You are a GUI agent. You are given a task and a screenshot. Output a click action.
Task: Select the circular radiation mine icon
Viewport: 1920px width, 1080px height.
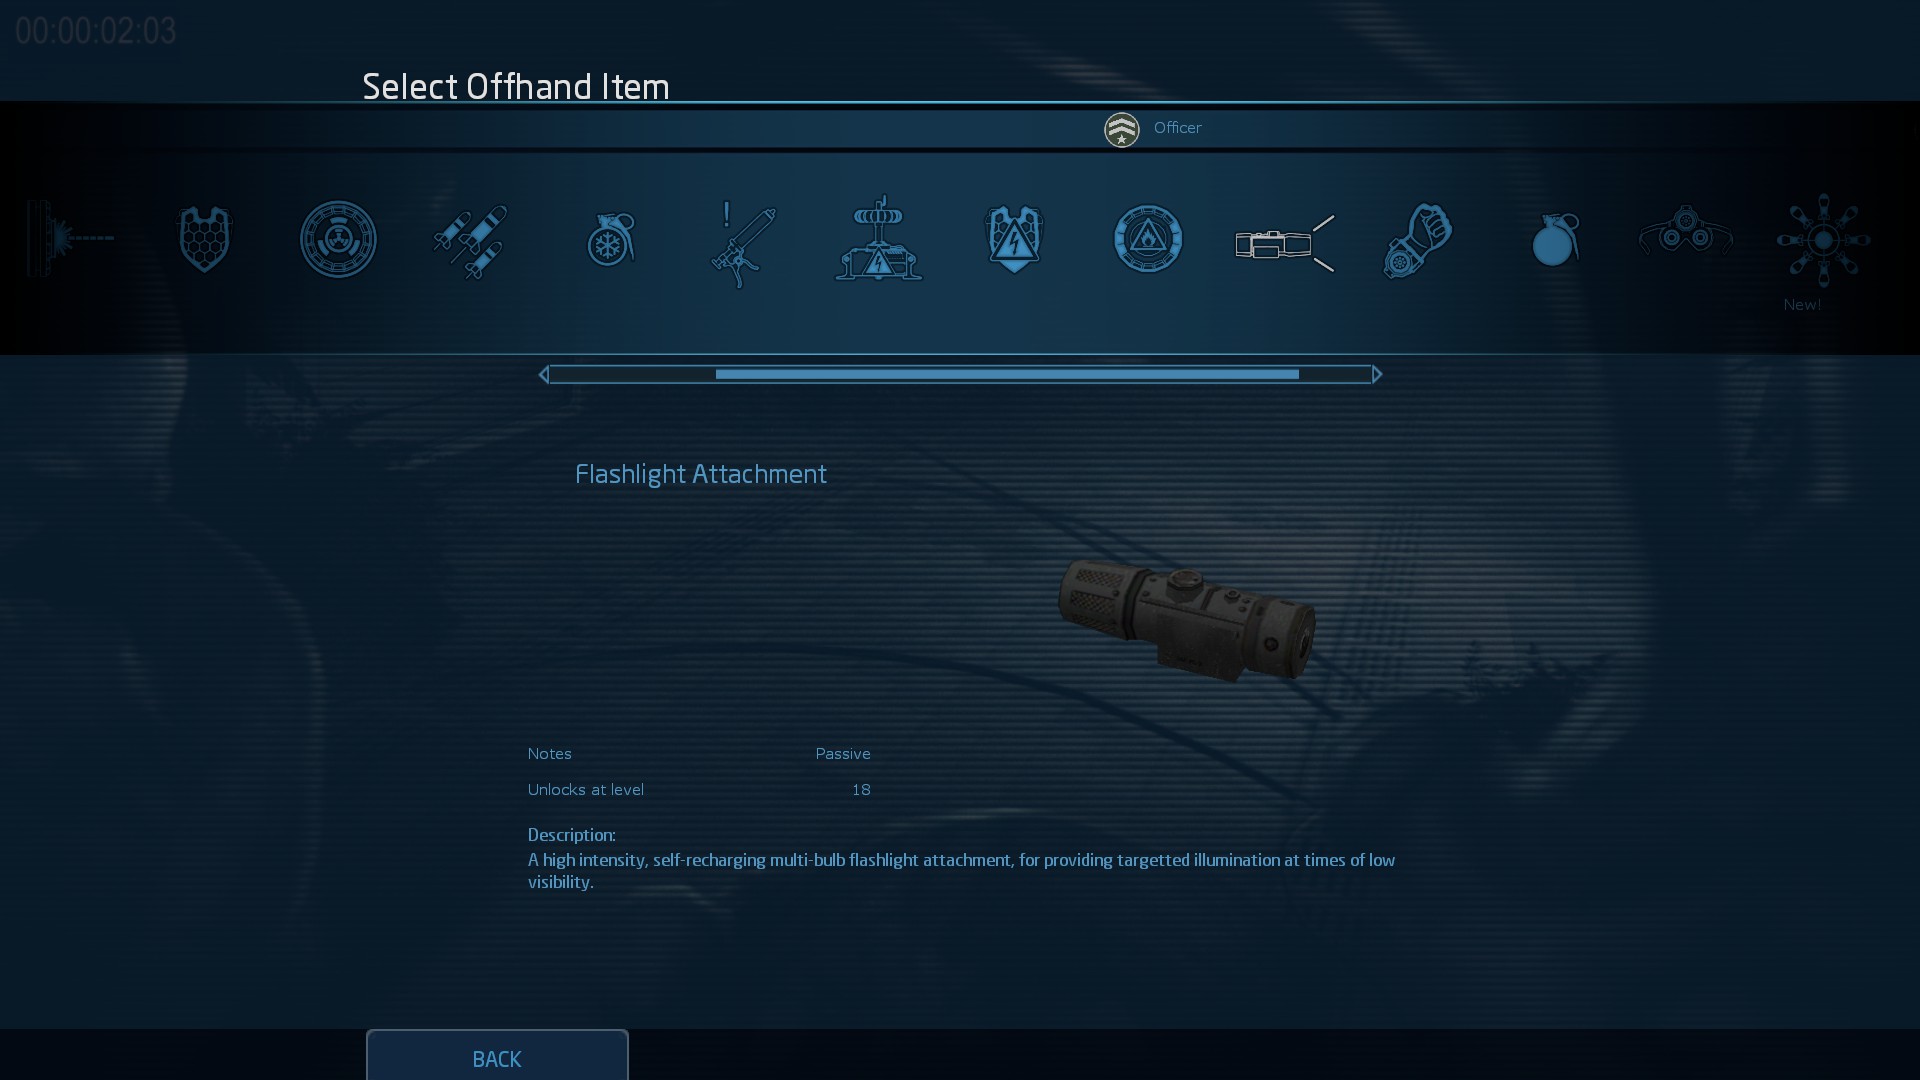pos(338,239)
